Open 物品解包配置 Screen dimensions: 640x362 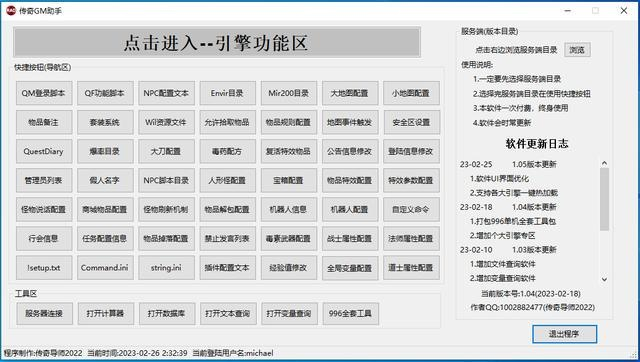[x=228, y=209]
